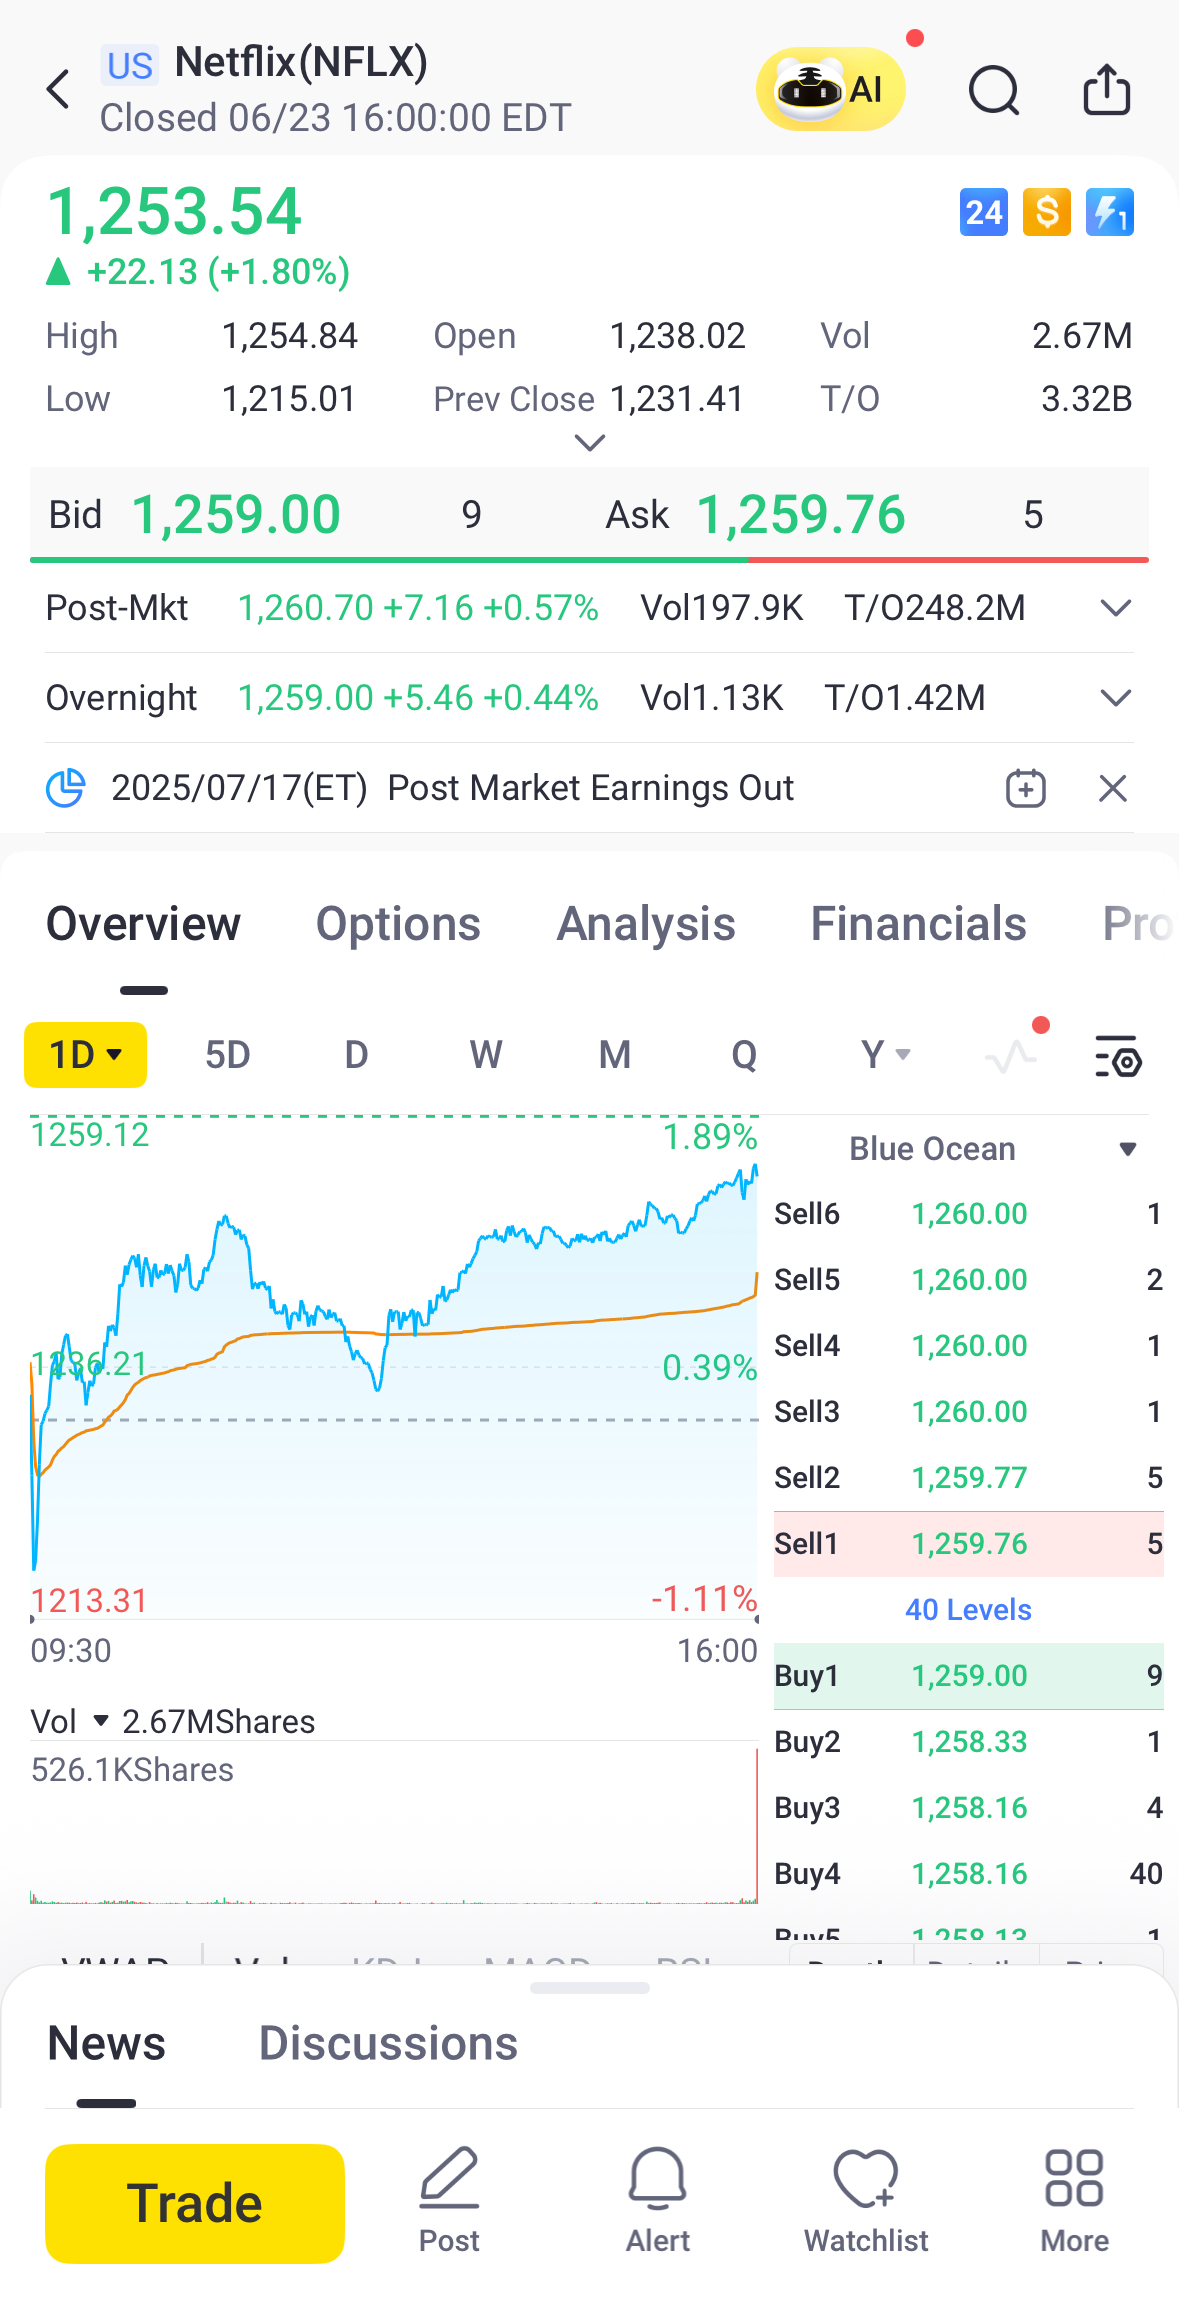Open the Y timeframe dropdown
This screenshot has height=2300, width=1179.
pos(885,1055)
